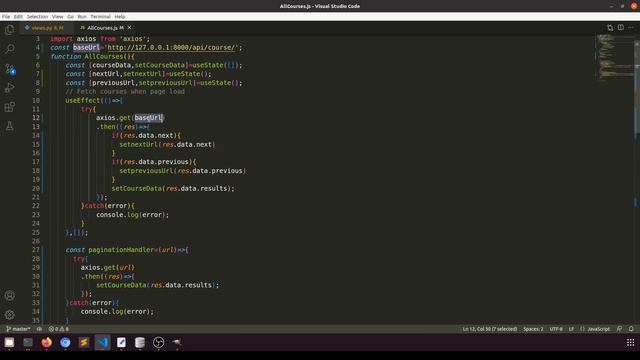Click the master branch indicator in status bar
The image size is (640, 360).
pos(18,329)
